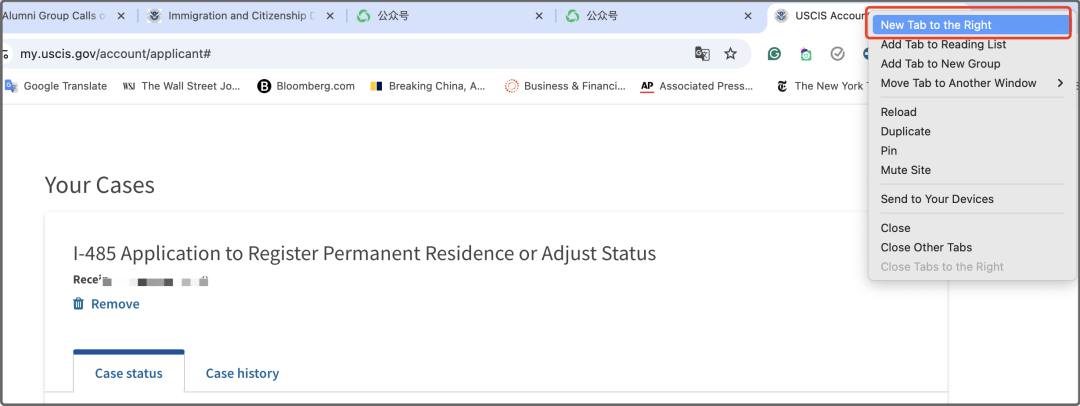Viewport: 1080px width, 406px height.
Task: Click the trash can icon beside Remove
Action: (x=79, y=304)
